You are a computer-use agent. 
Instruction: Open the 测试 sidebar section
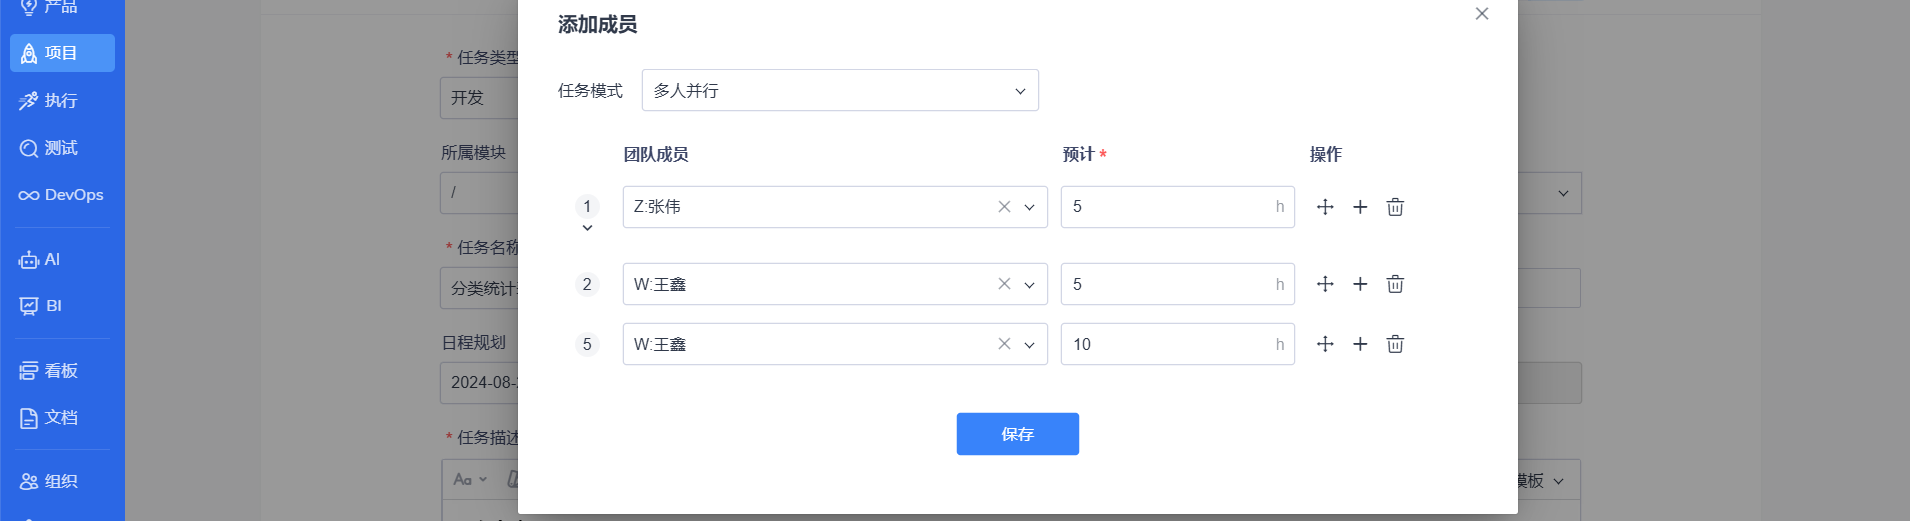62,148
